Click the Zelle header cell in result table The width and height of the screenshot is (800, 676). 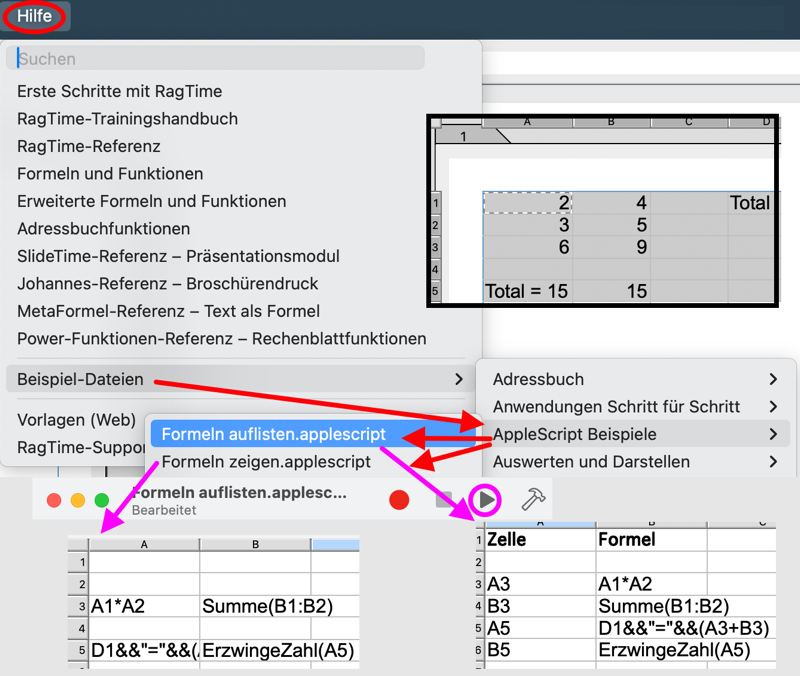click(540, 540)
